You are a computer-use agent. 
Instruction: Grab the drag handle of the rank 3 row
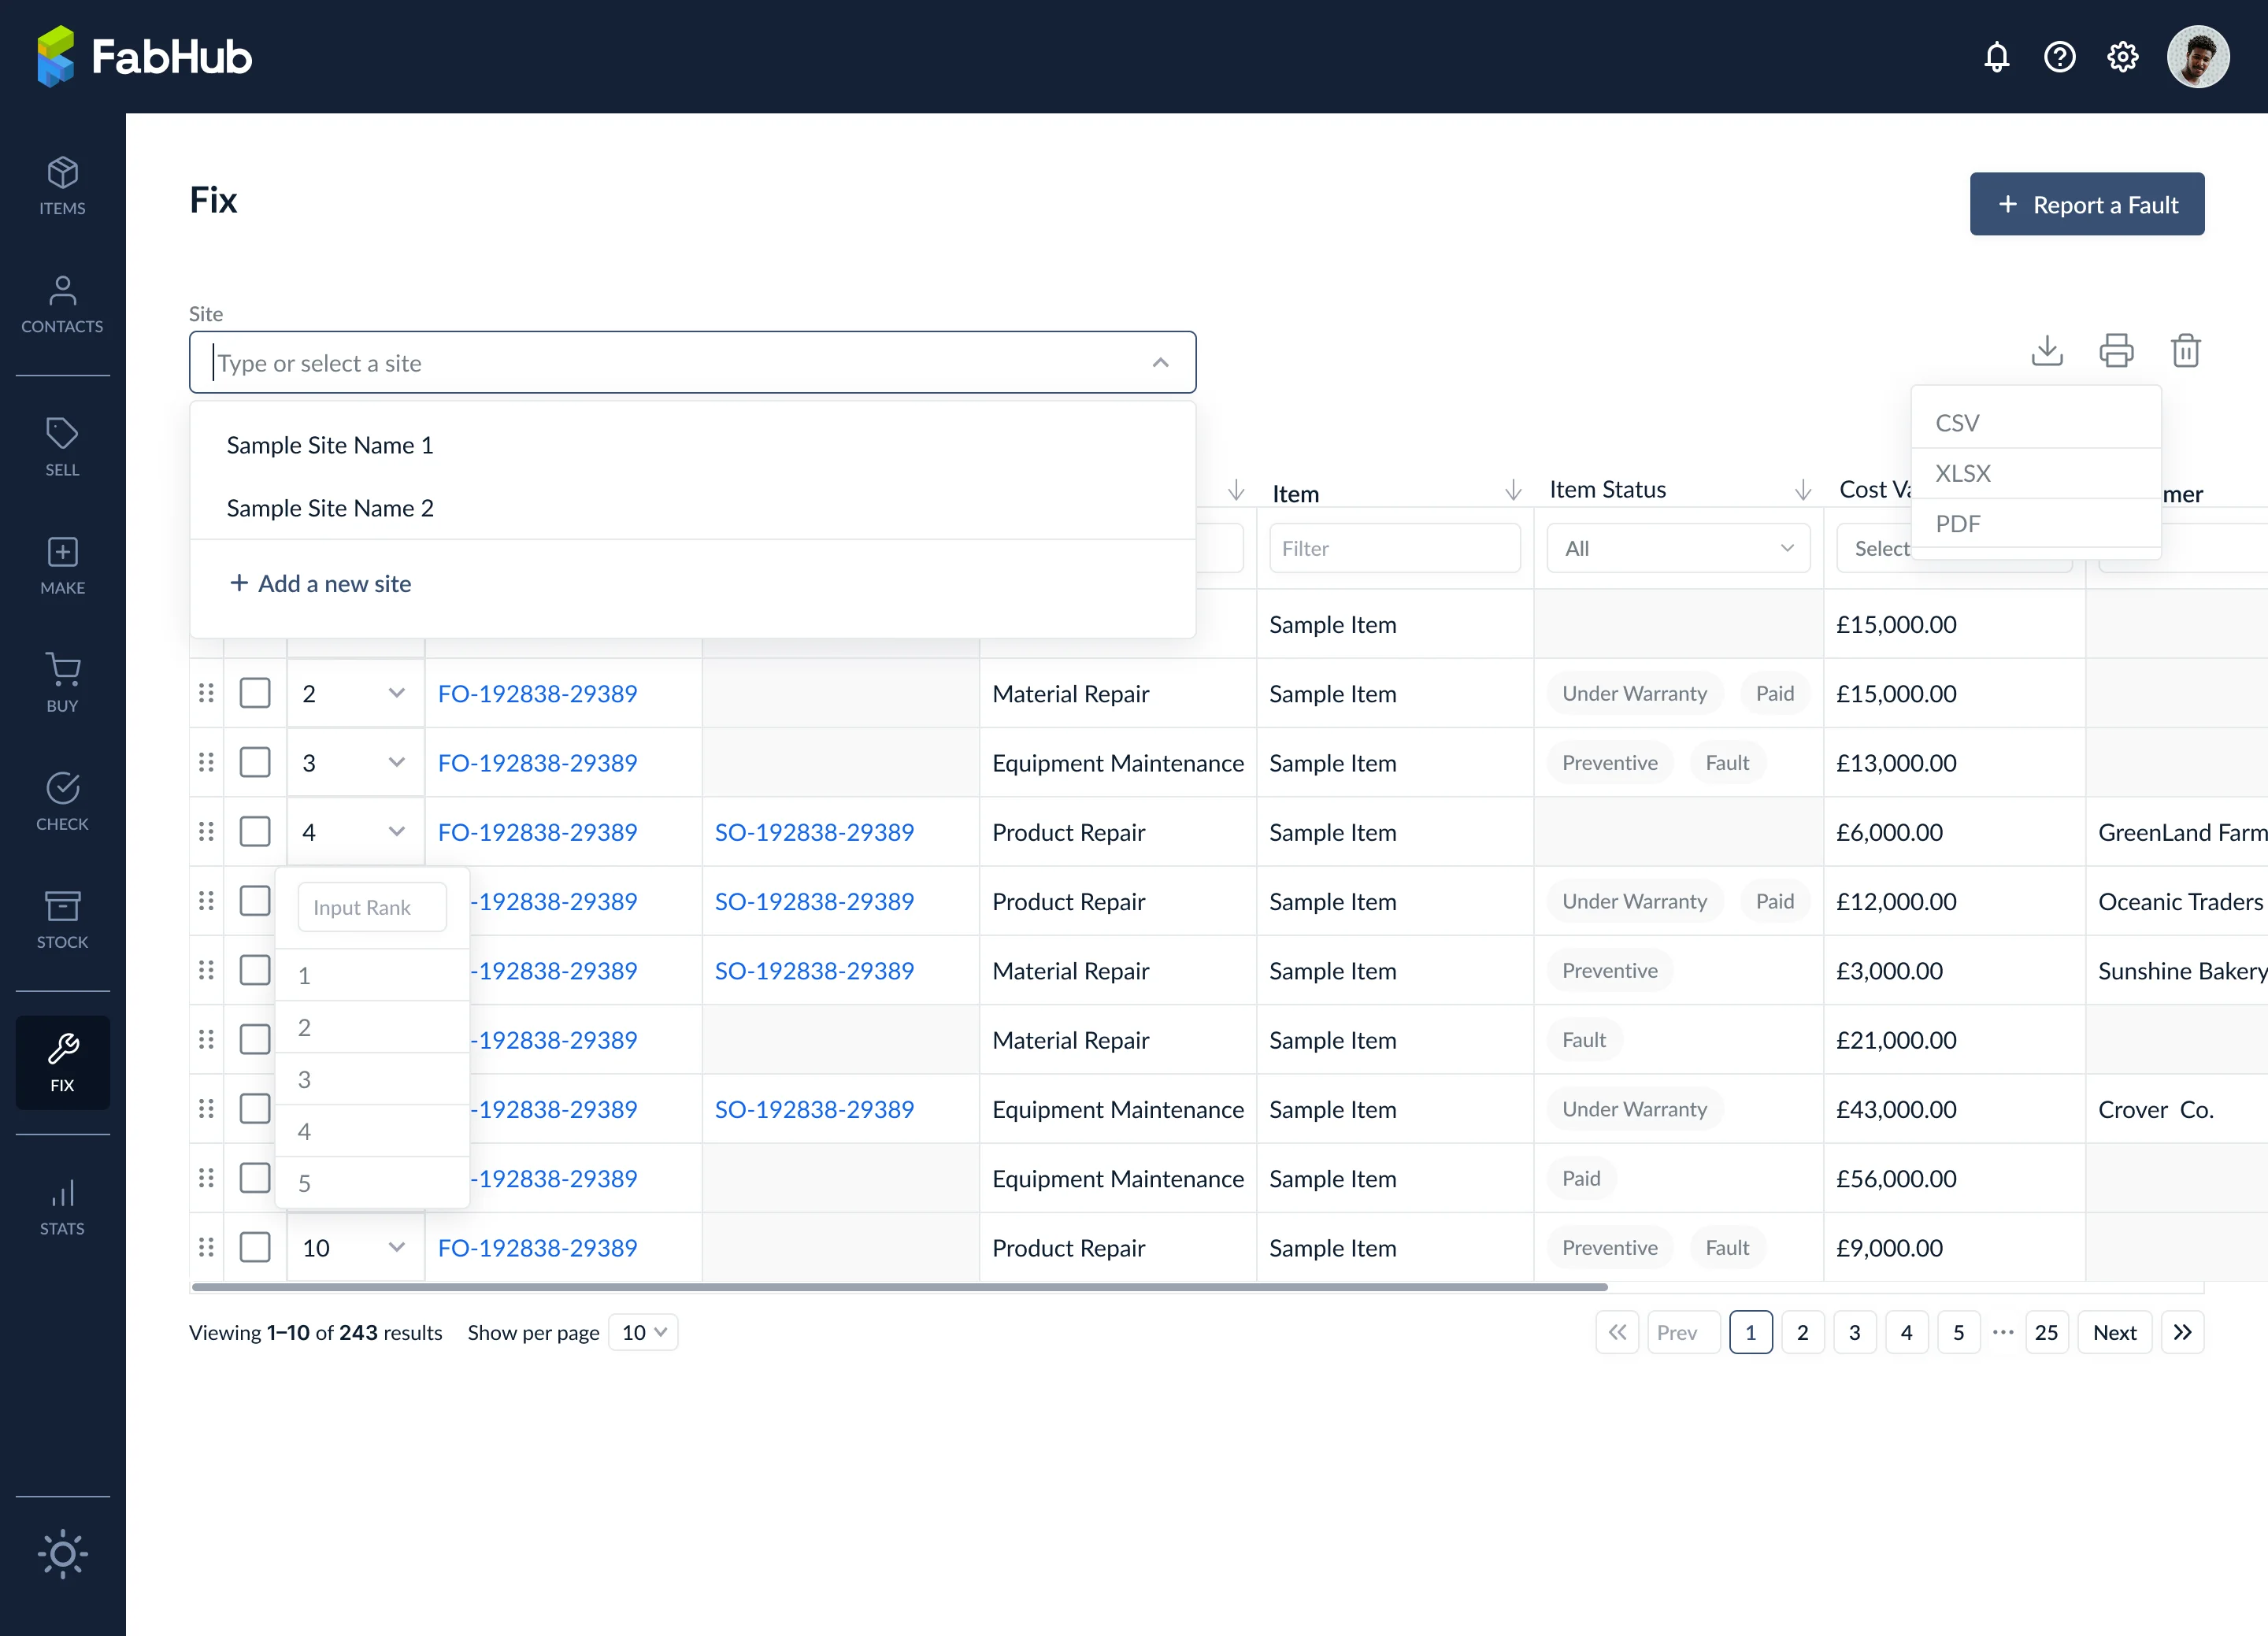(x=206, y=762)
